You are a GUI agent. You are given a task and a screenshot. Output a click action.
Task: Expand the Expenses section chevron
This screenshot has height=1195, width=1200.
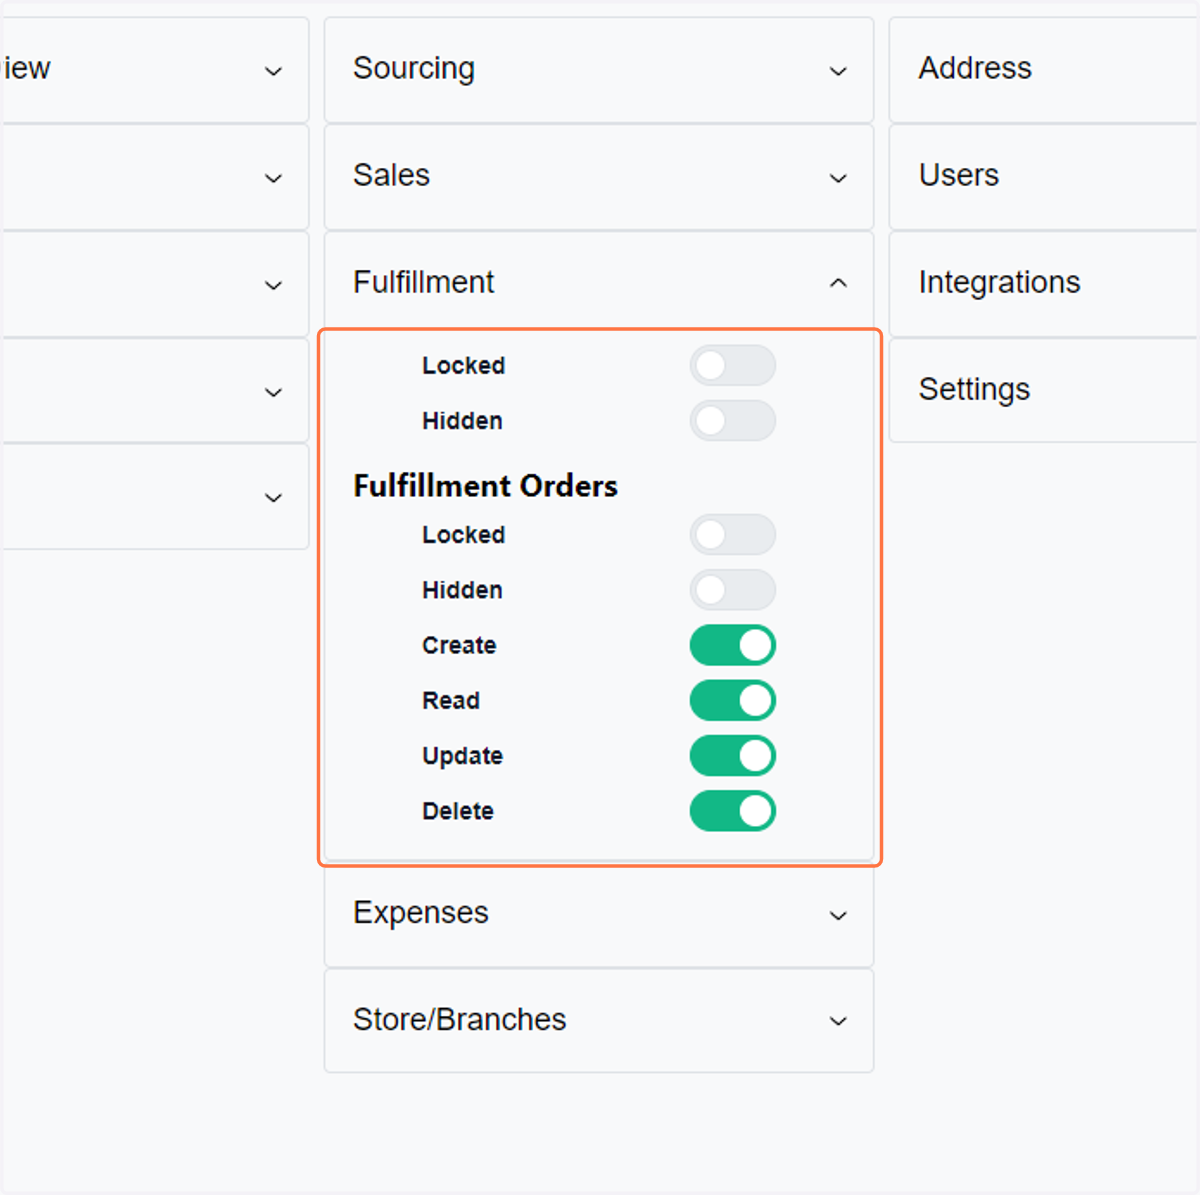tap(838, 915)
